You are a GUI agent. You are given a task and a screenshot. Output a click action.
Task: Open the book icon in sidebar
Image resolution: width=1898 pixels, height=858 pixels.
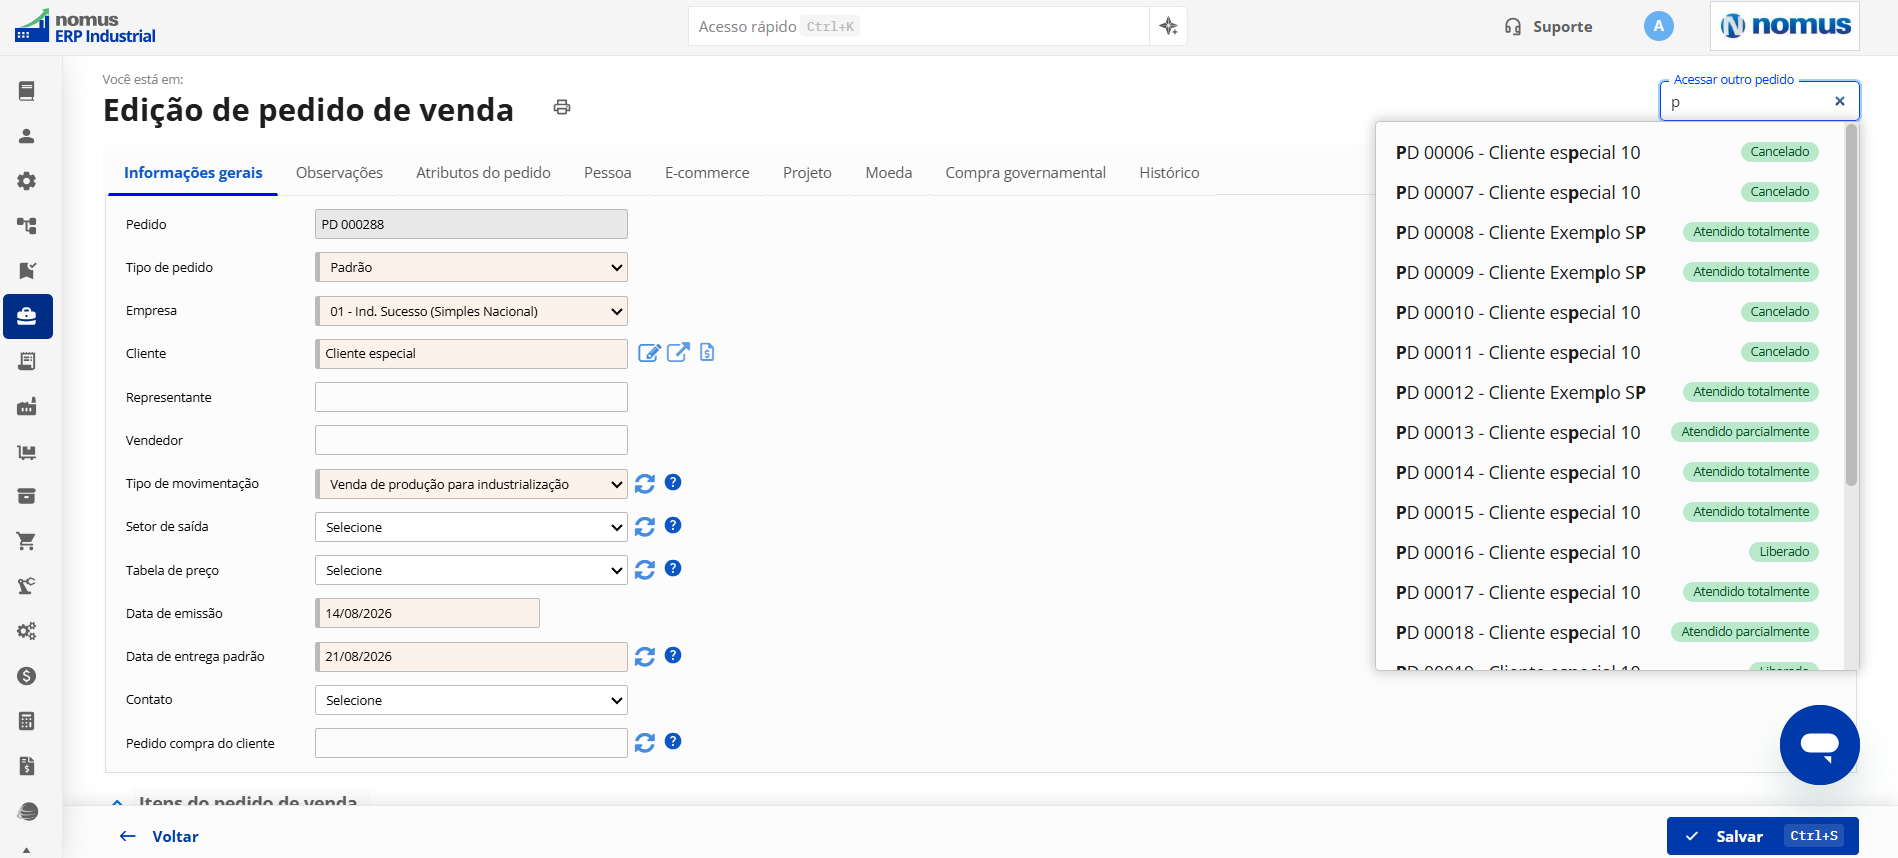(27, 91)
